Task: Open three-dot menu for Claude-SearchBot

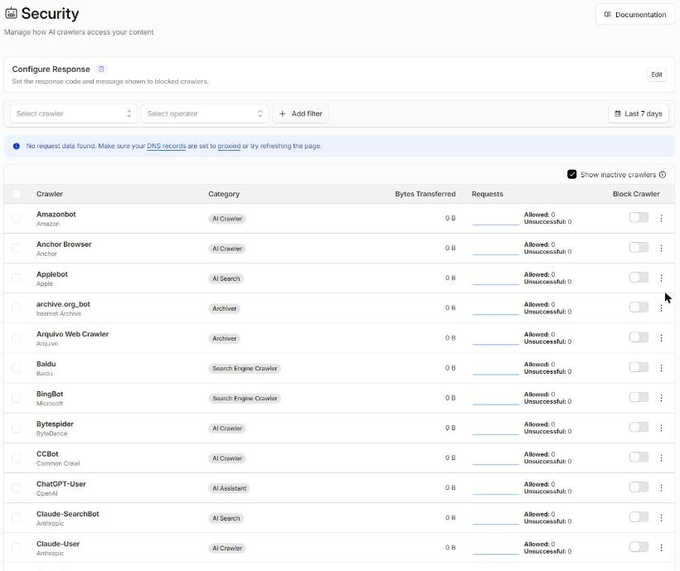Action: coord(661,517)
